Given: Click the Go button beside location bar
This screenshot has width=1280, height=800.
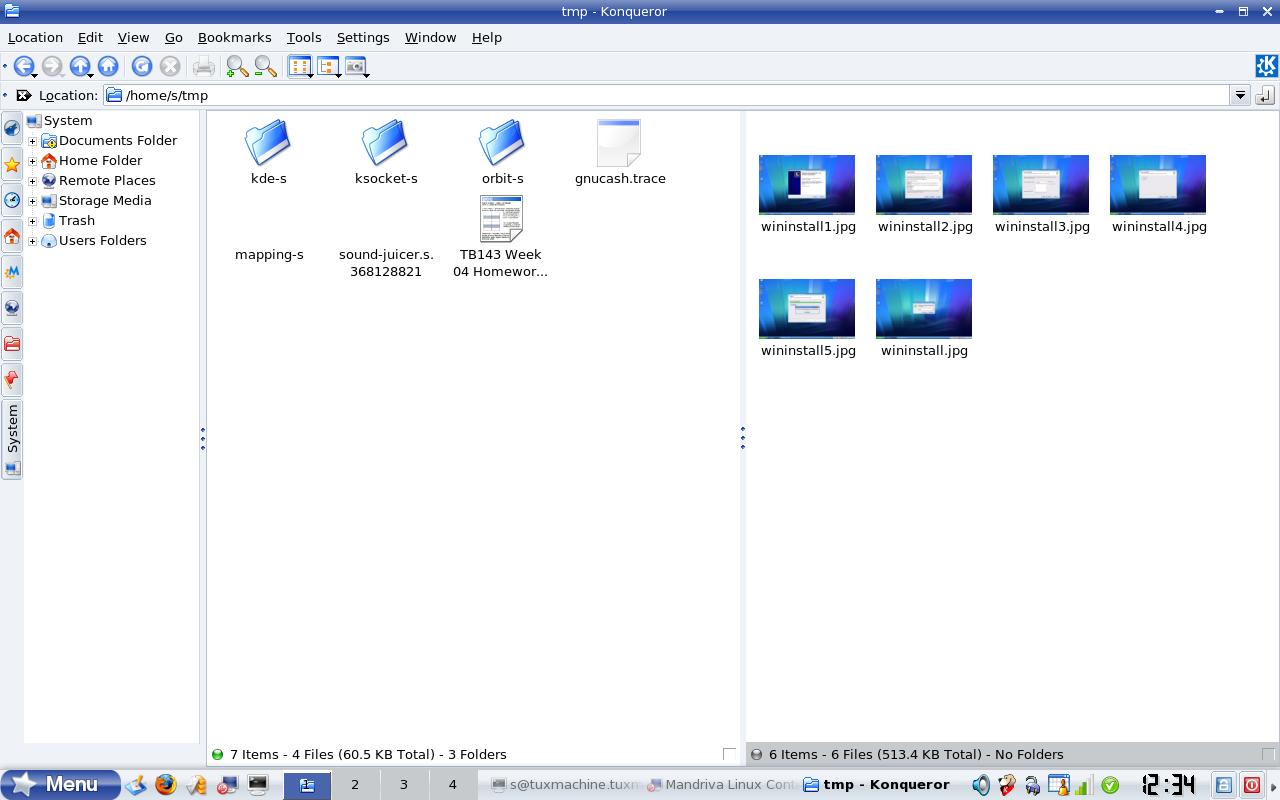Looking at the screenshot, I should pyautogui.click(x=1265, y=95).
